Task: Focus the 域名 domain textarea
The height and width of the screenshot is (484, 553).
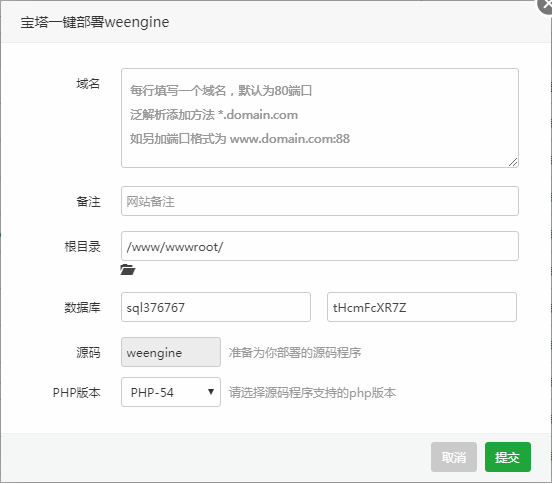Action: pos(320,118)
